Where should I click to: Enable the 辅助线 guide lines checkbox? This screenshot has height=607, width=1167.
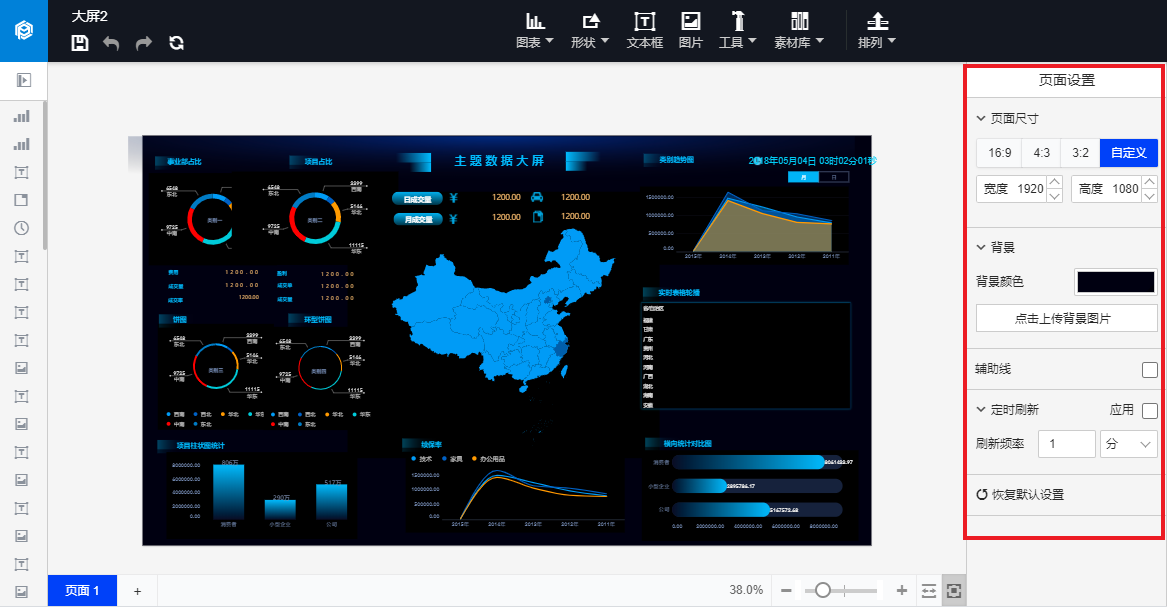[1149, 370]
